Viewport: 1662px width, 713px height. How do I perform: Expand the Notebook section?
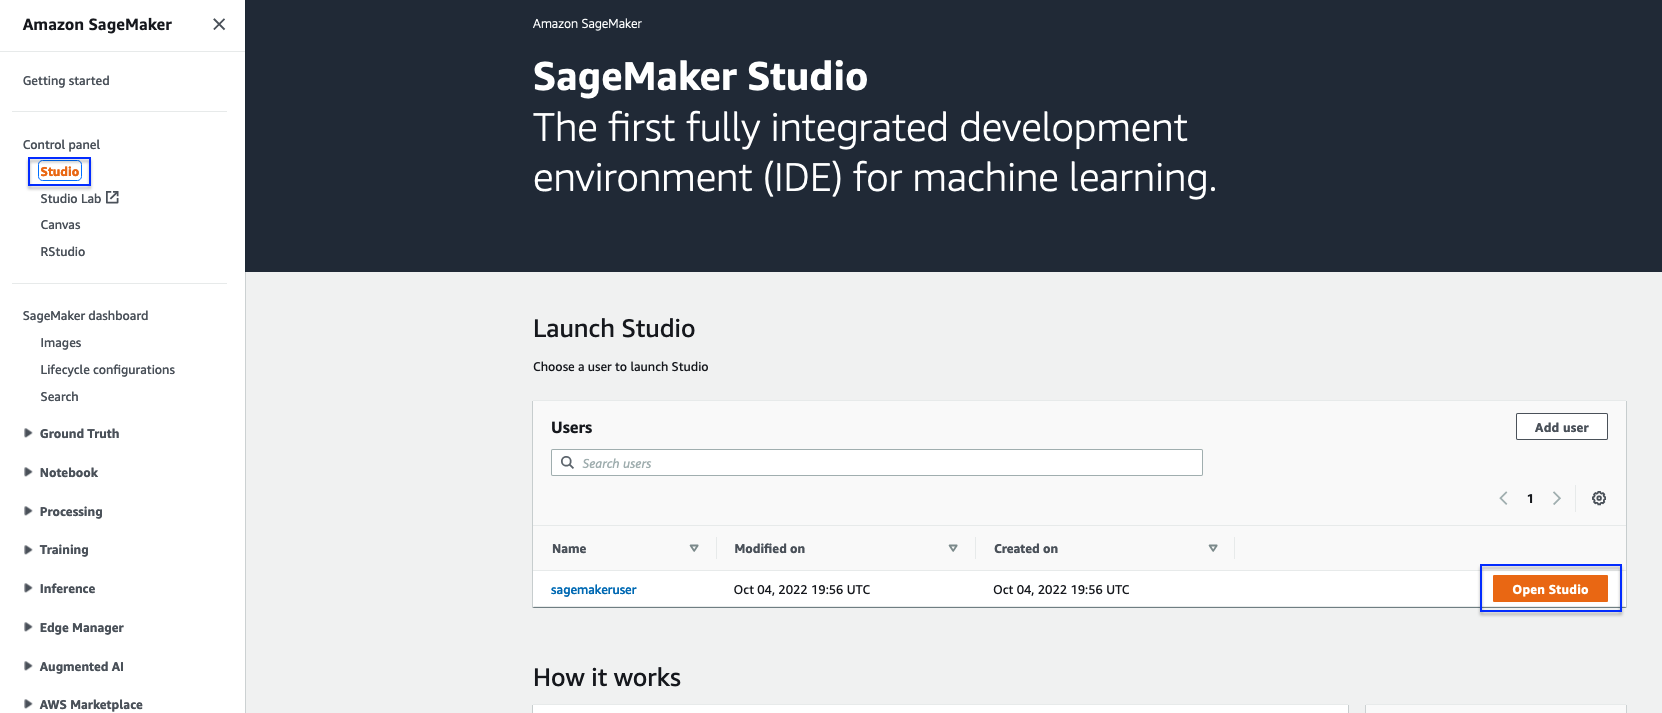[28, 472]
